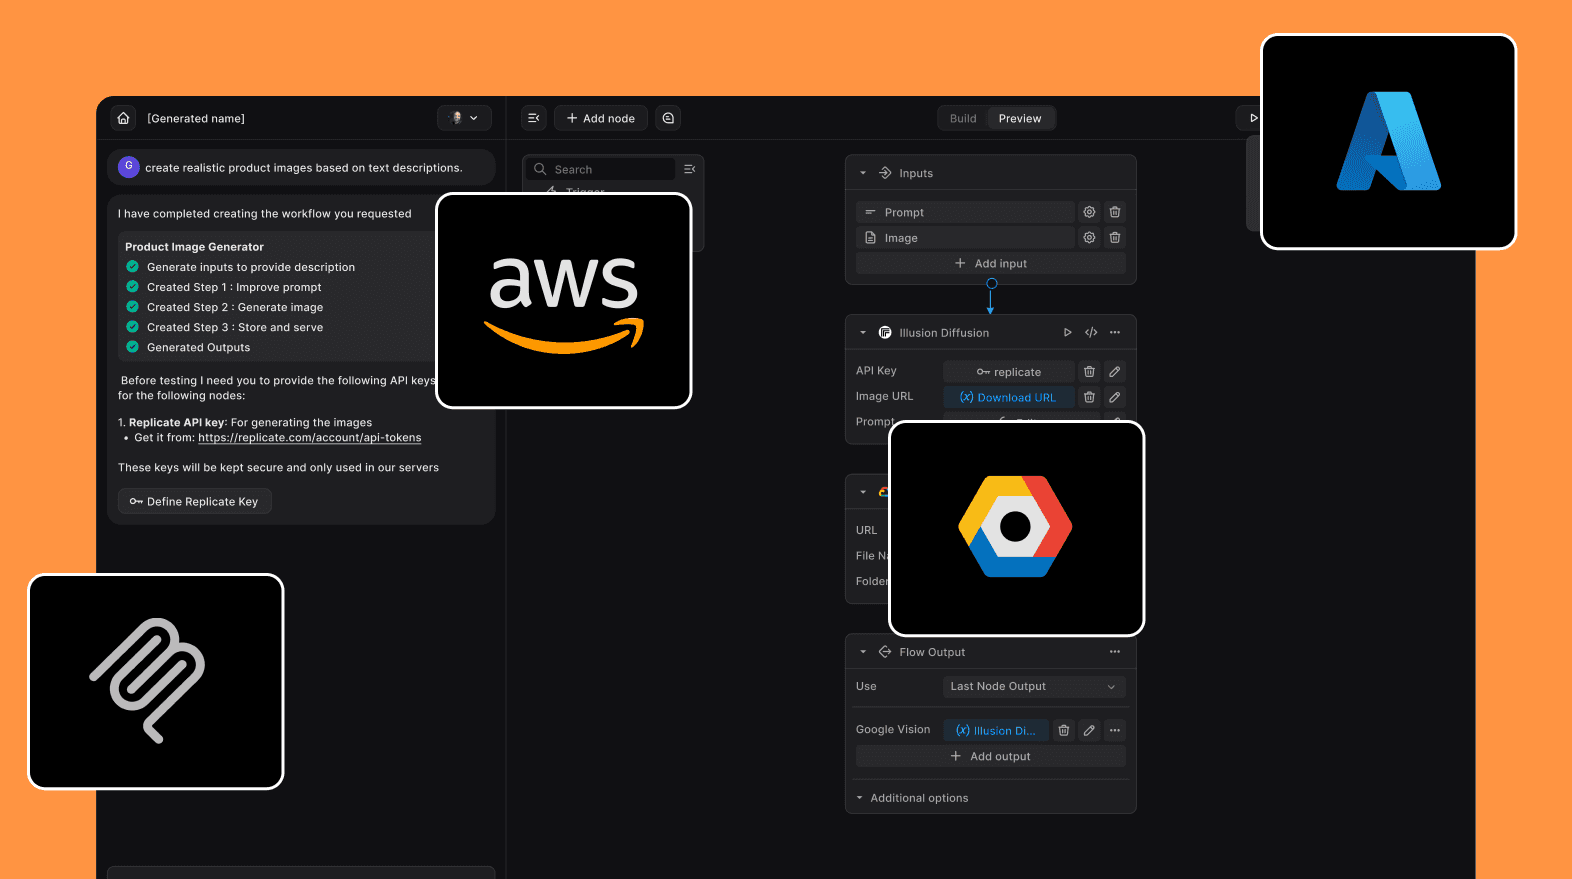Click the AWS logo card
Viewport: 1572px width, 879px height.
pos(564,300)
